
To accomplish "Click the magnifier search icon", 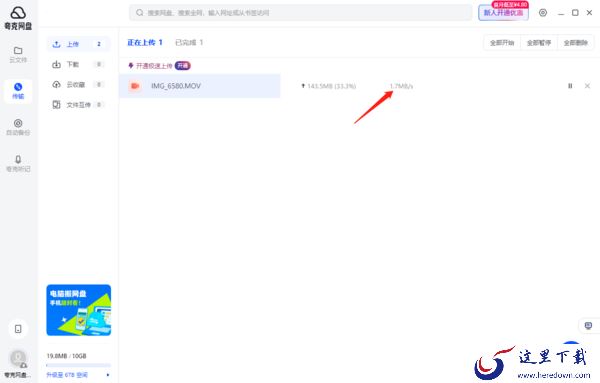I will click(x=140, y=13).
